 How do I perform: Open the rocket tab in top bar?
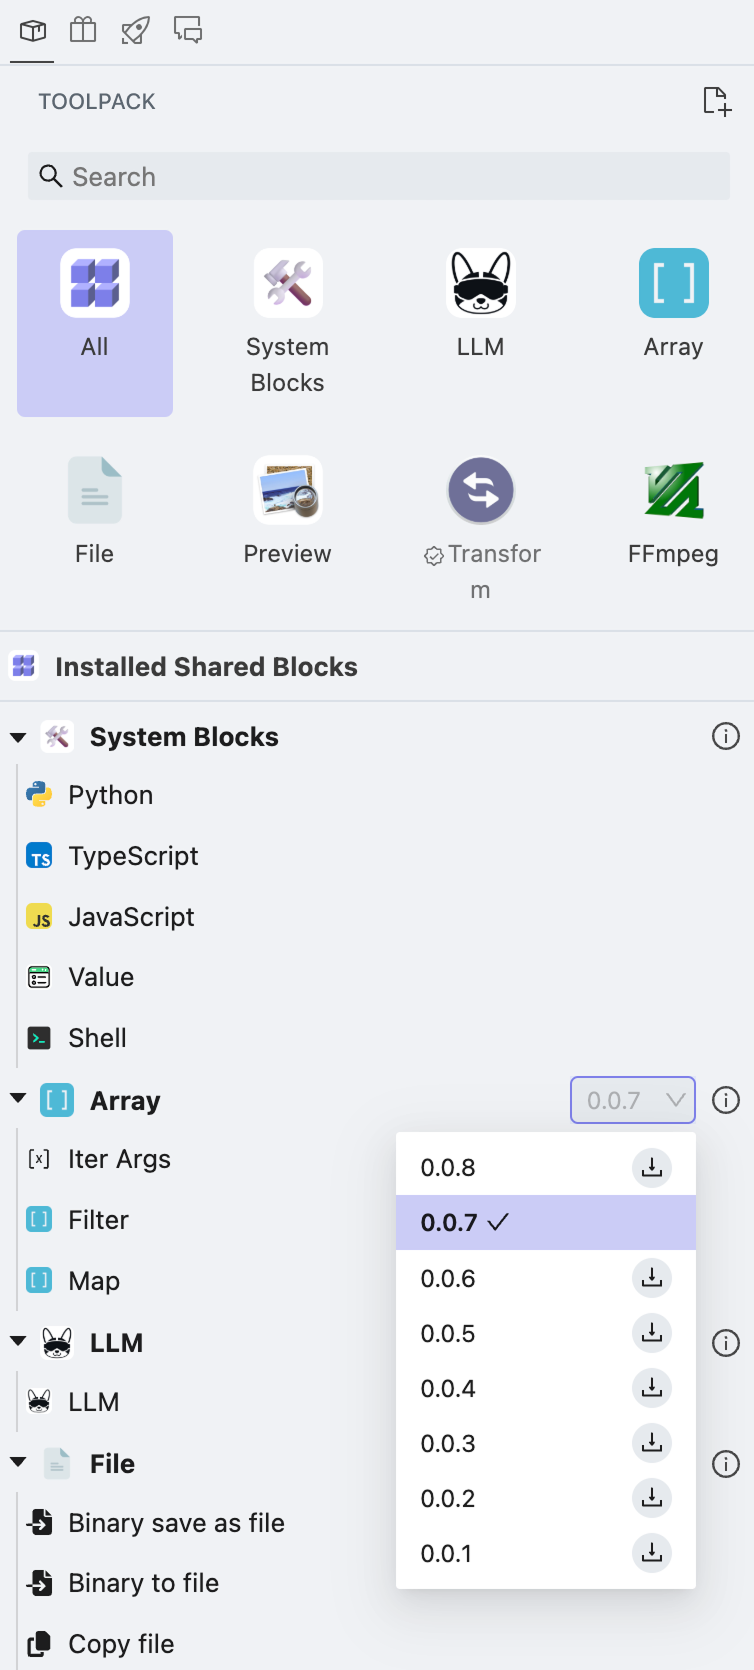point(135,31)
